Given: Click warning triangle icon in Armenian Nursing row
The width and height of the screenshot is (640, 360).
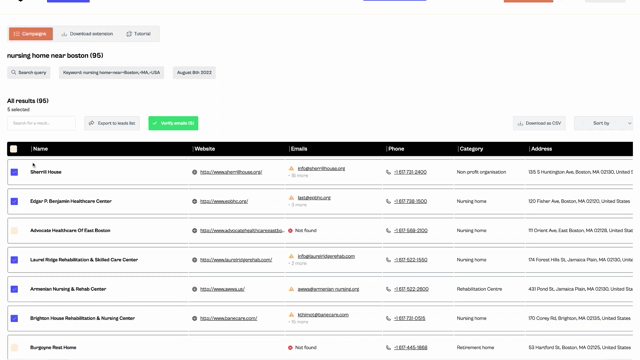Looking at the screenshot, I should click(291, 289).
